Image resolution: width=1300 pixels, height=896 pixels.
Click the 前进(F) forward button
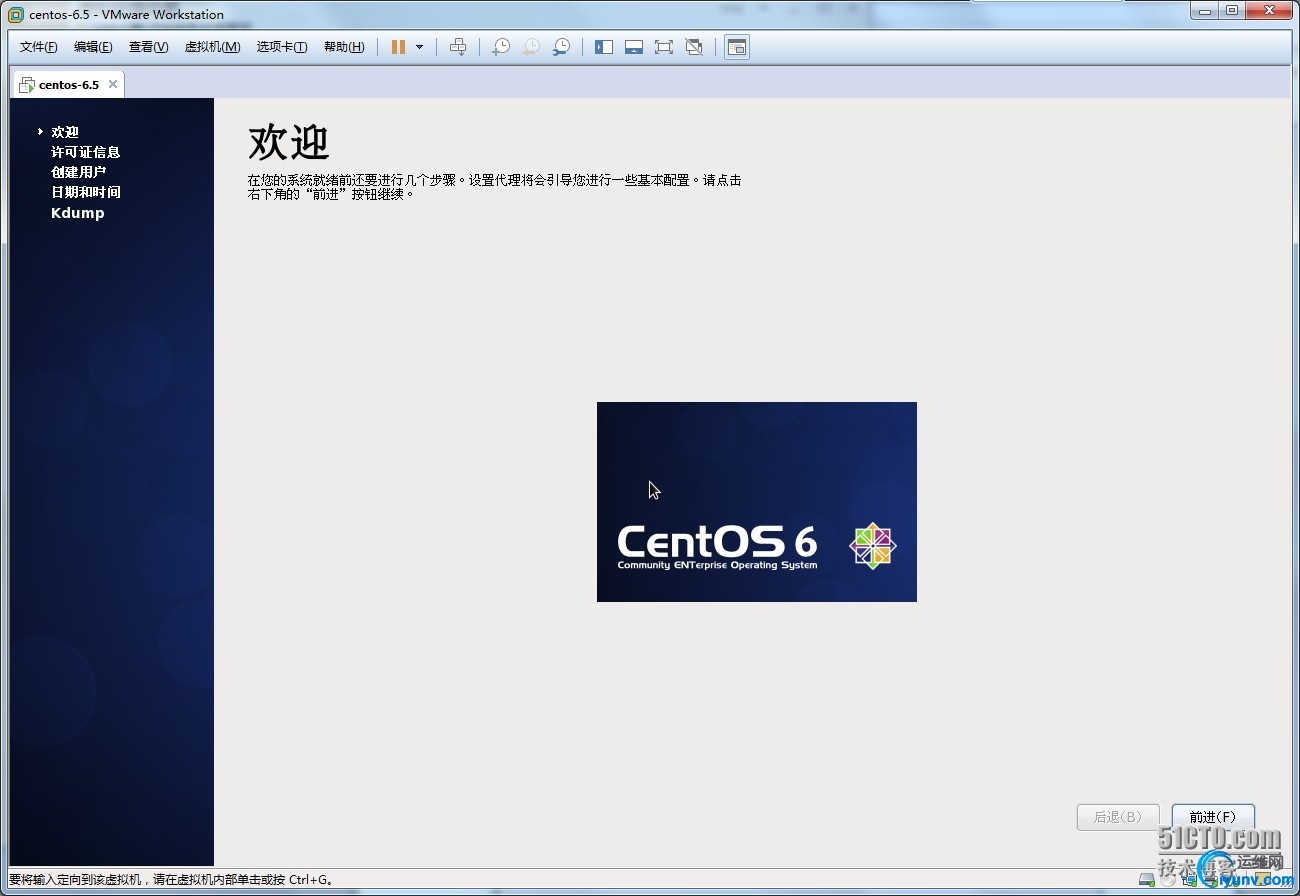[1213, 817]
